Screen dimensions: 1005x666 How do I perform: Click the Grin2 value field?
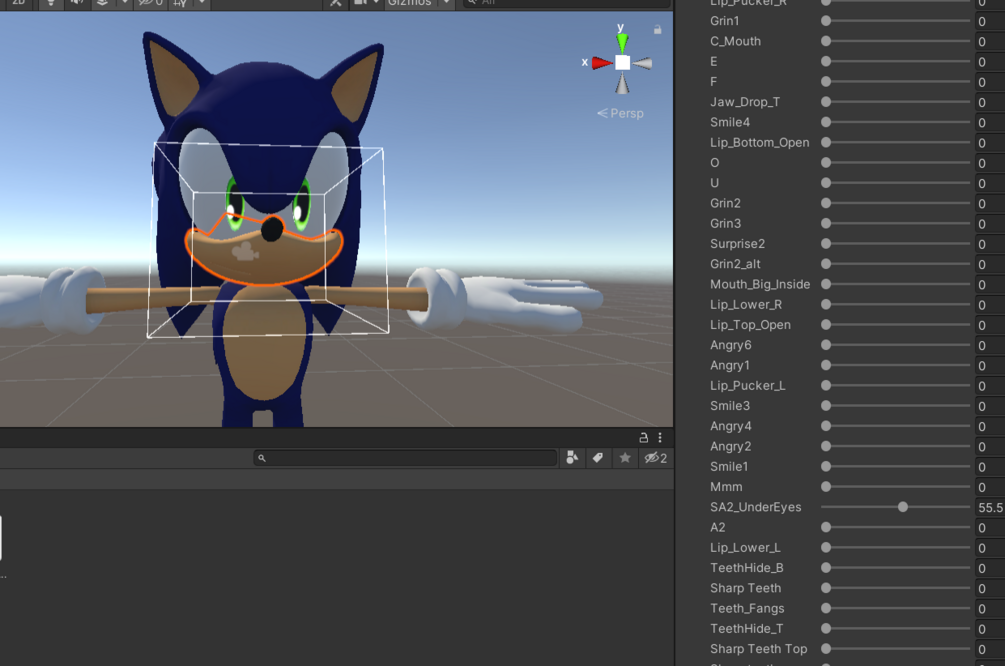coord(990,203)
